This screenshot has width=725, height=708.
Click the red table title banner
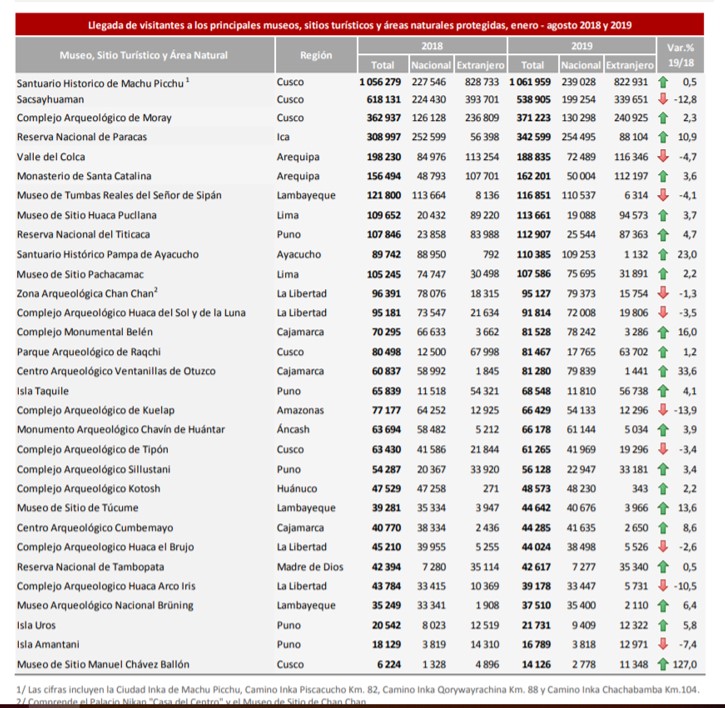click(360, 25)
